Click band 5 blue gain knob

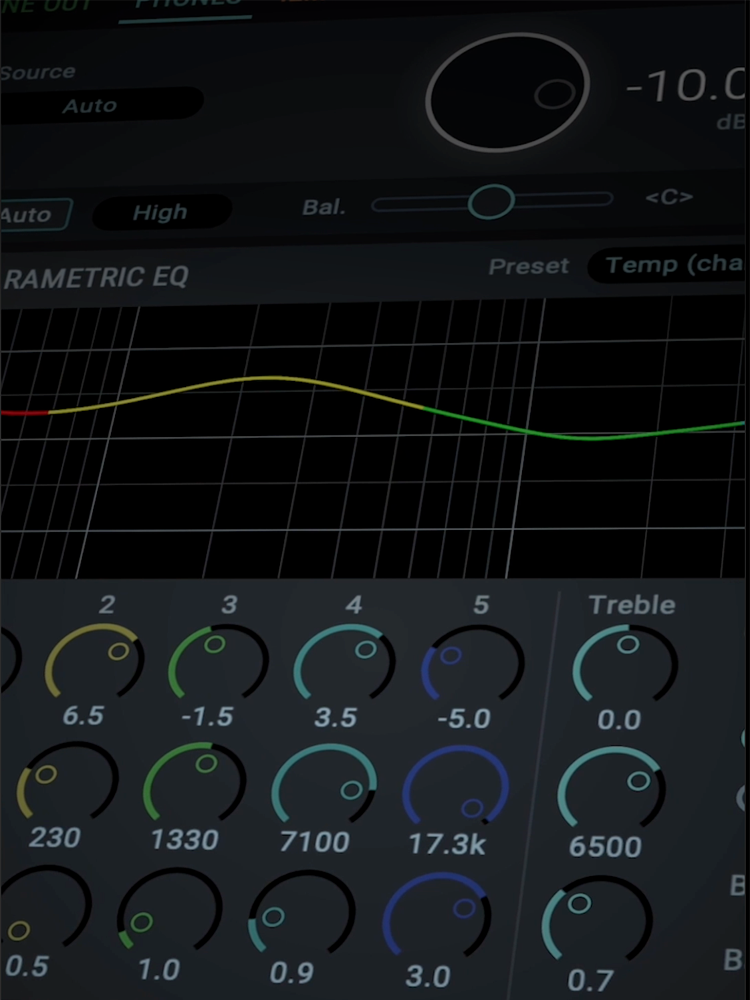click(x=472, y=663)
